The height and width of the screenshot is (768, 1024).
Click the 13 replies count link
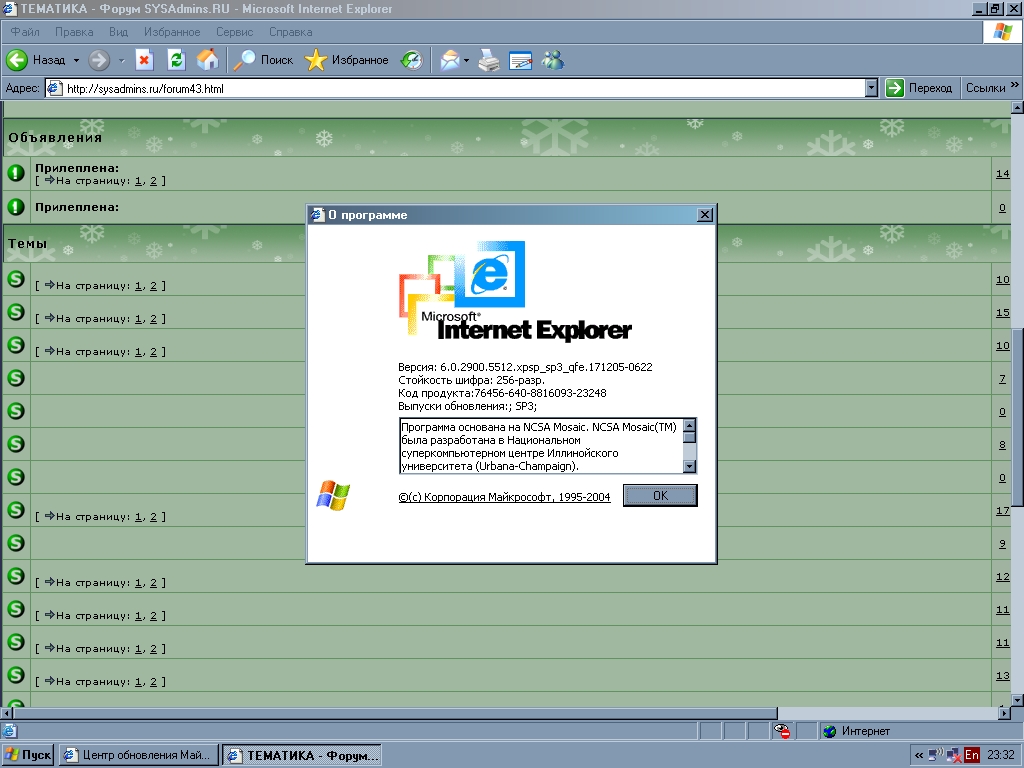[x=1002, y=676]
